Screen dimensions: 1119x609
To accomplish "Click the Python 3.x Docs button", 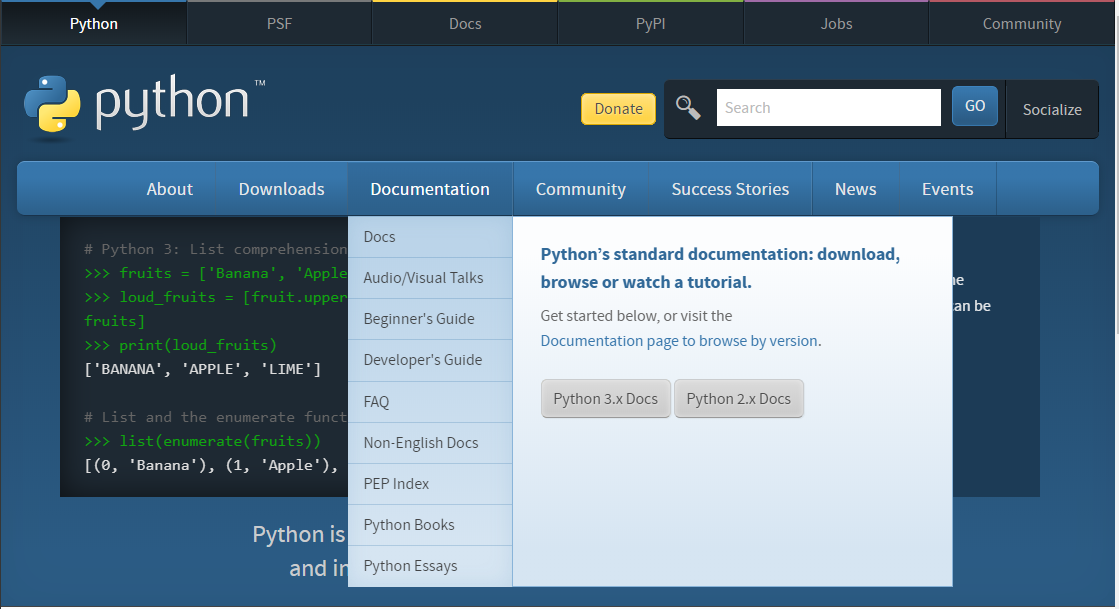I will 606,399.
